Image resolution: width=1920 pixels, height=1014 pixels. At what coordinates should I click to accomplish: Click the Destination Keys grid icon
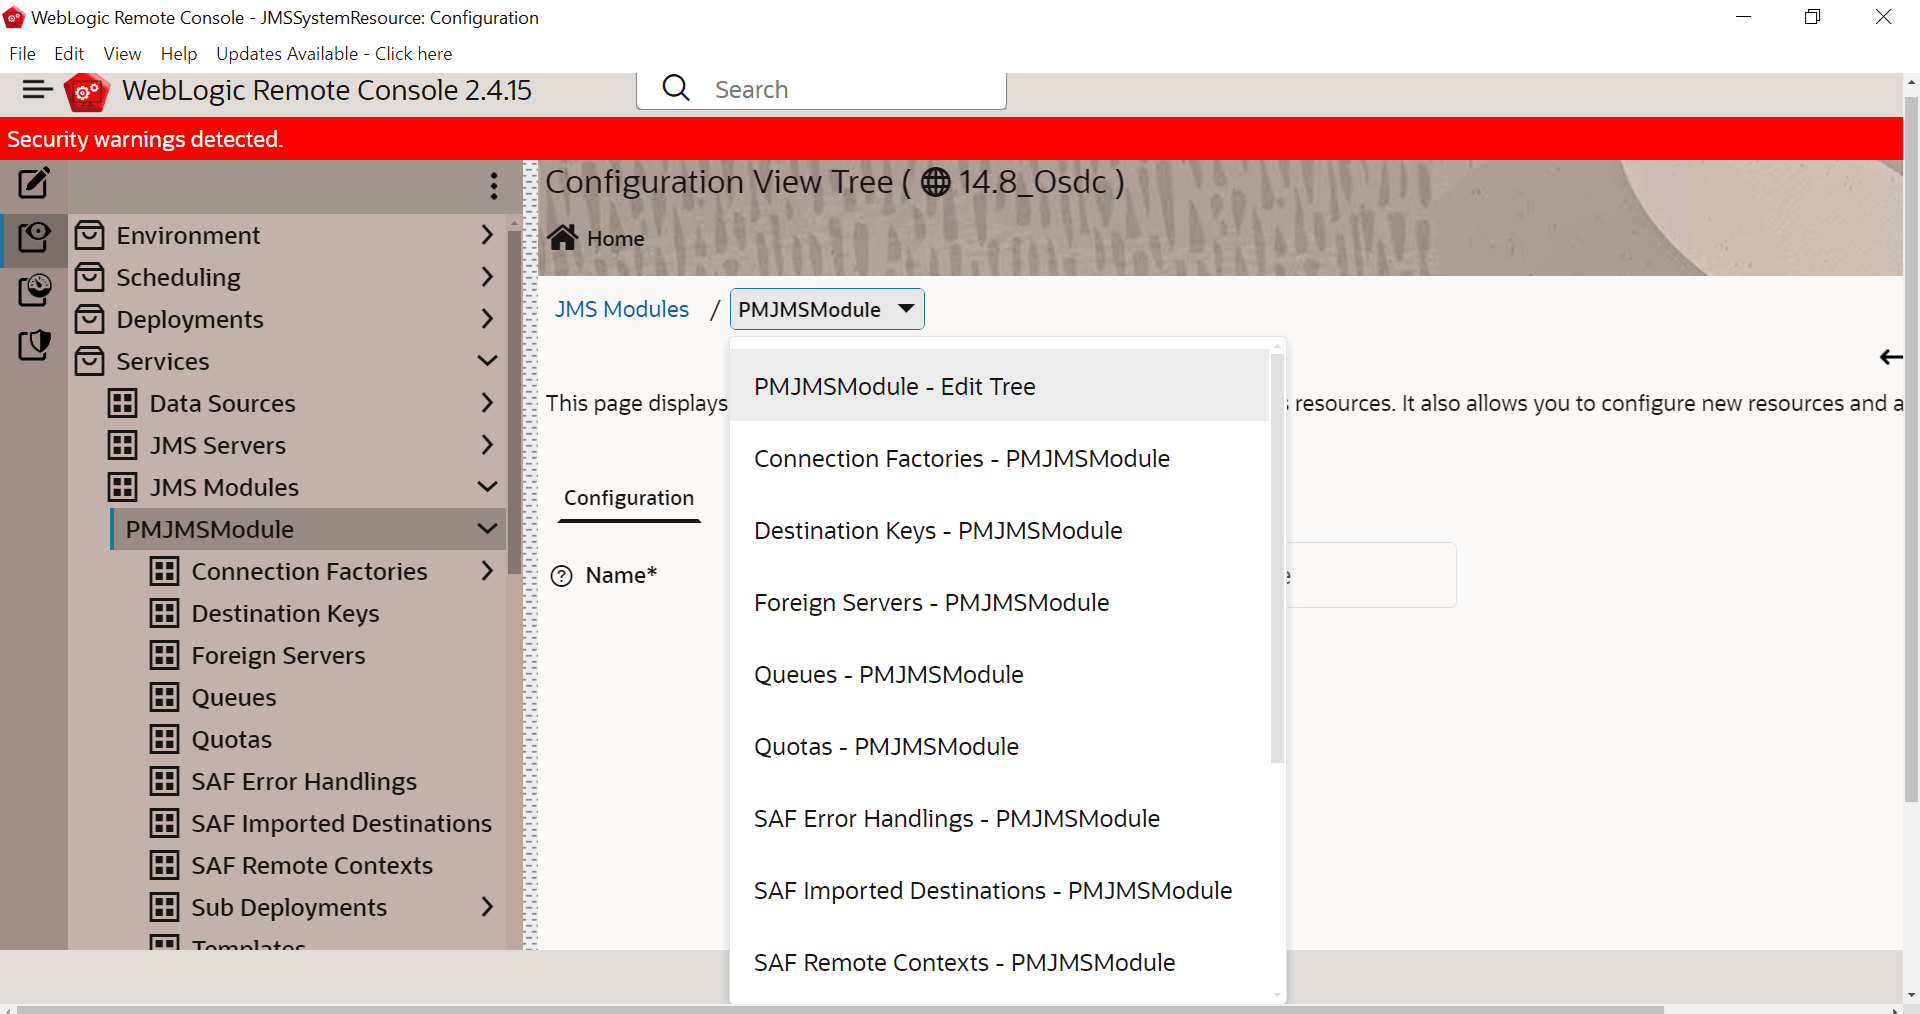click(165, 613)
